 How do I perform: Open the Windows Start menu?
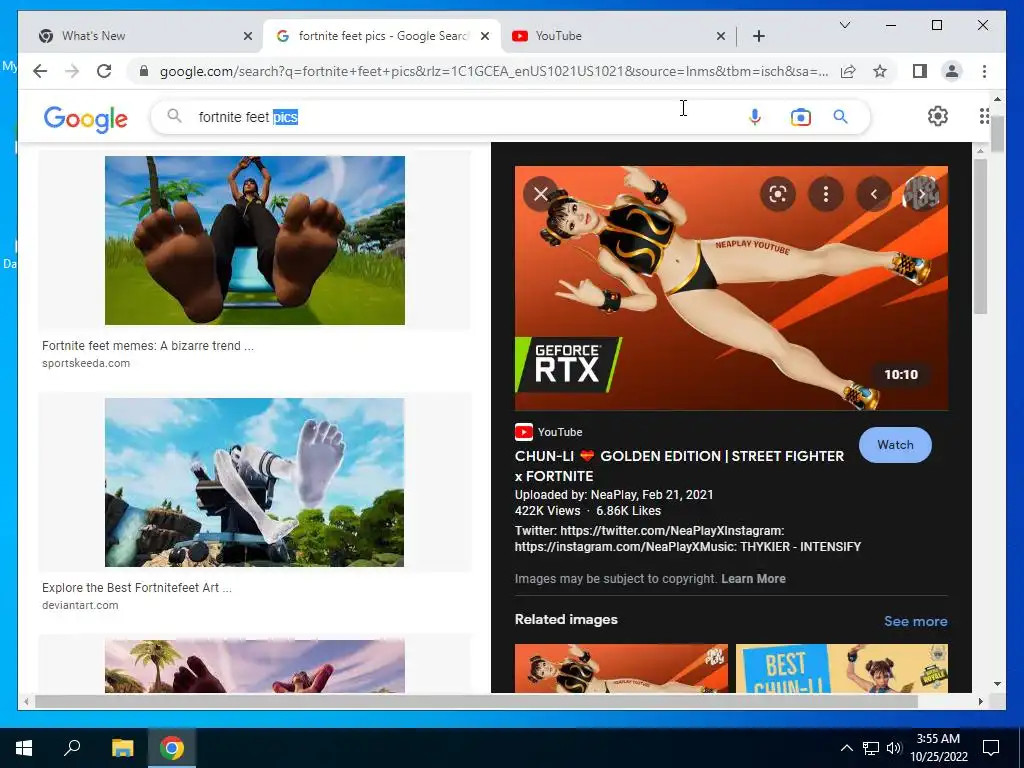[x=24, y=748]
